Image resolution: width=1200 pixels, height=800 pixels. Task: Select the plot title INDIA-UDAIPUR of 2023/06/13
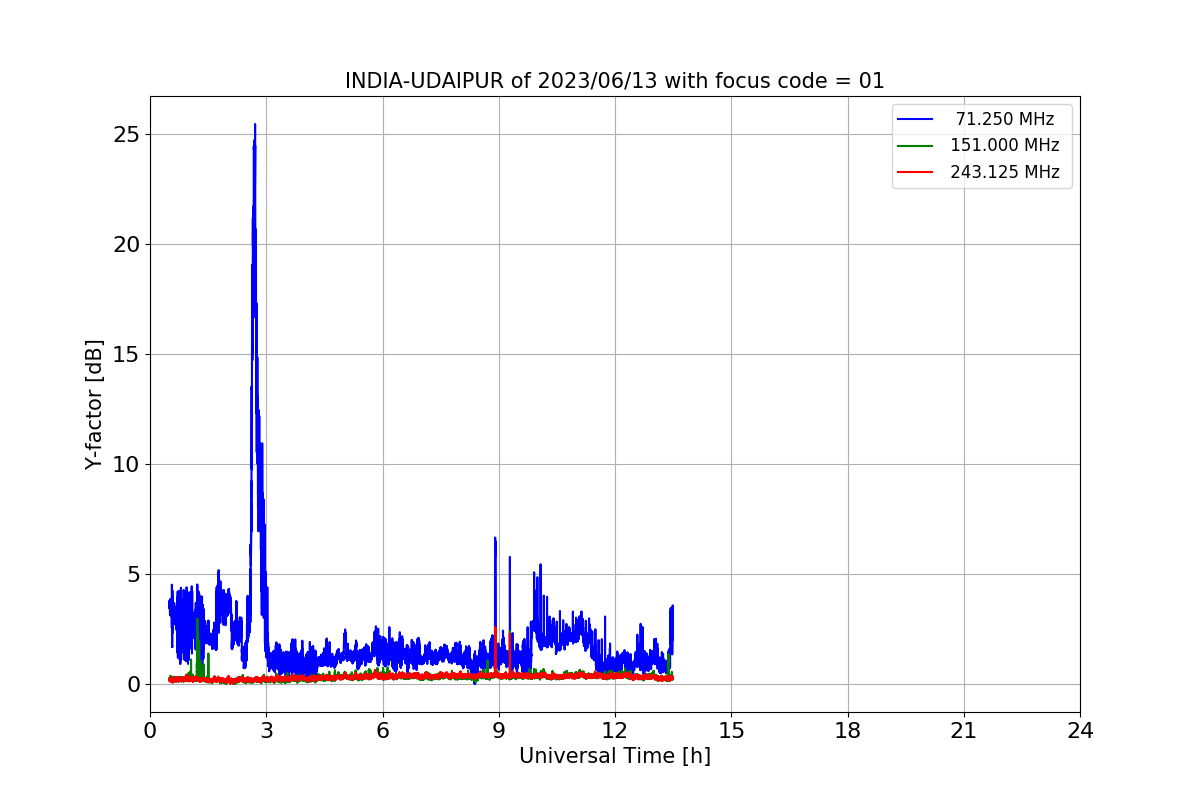[615, 81]
